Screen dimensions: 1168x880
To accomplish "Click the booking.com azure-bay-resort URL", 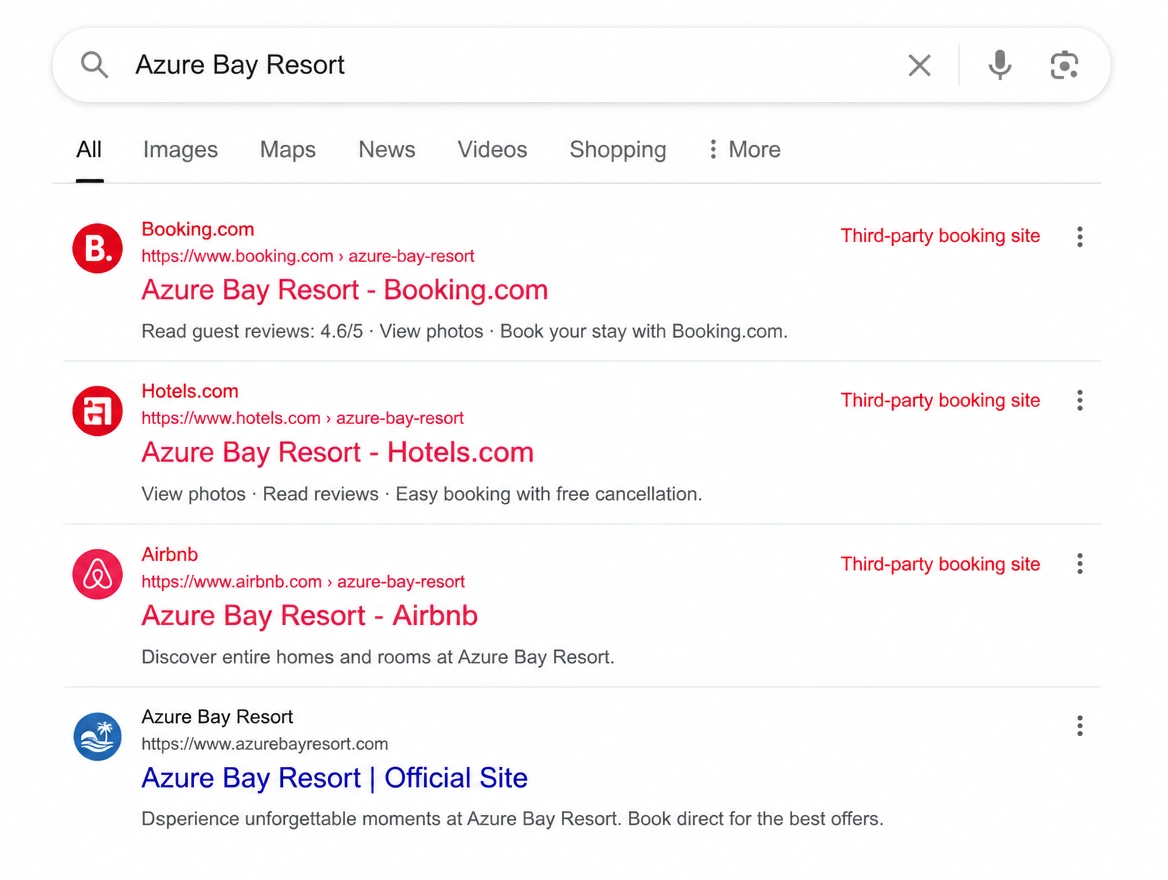I will point(308,256).
